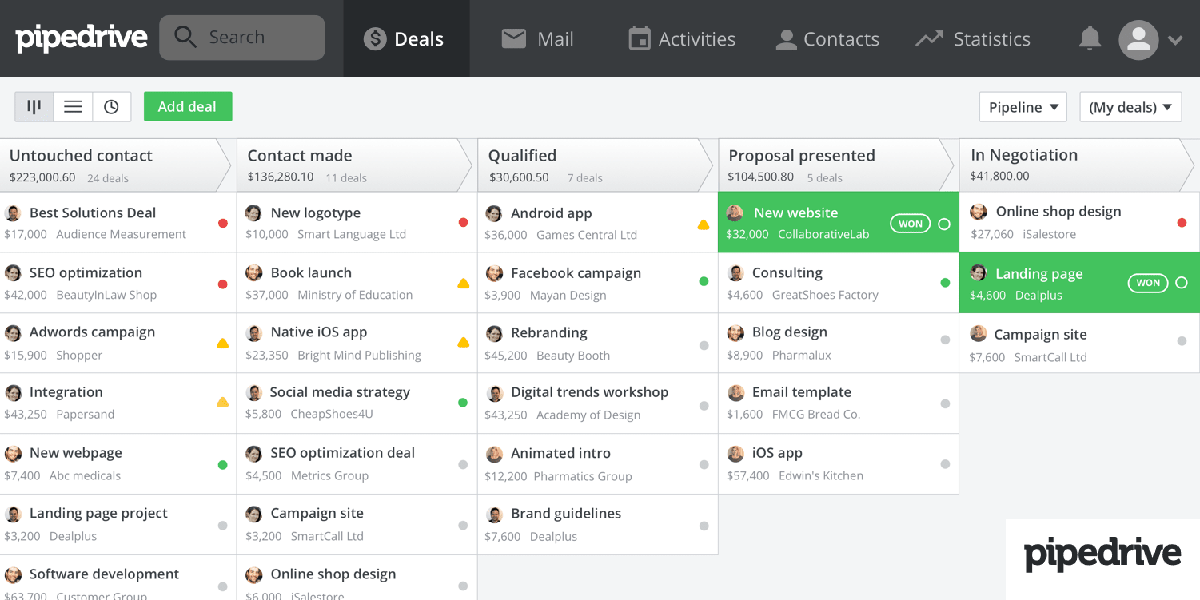This screenshot has width=1200, height=600.
Task: Toggle the circle on won New website deal
Action: [x=944, y=224]
